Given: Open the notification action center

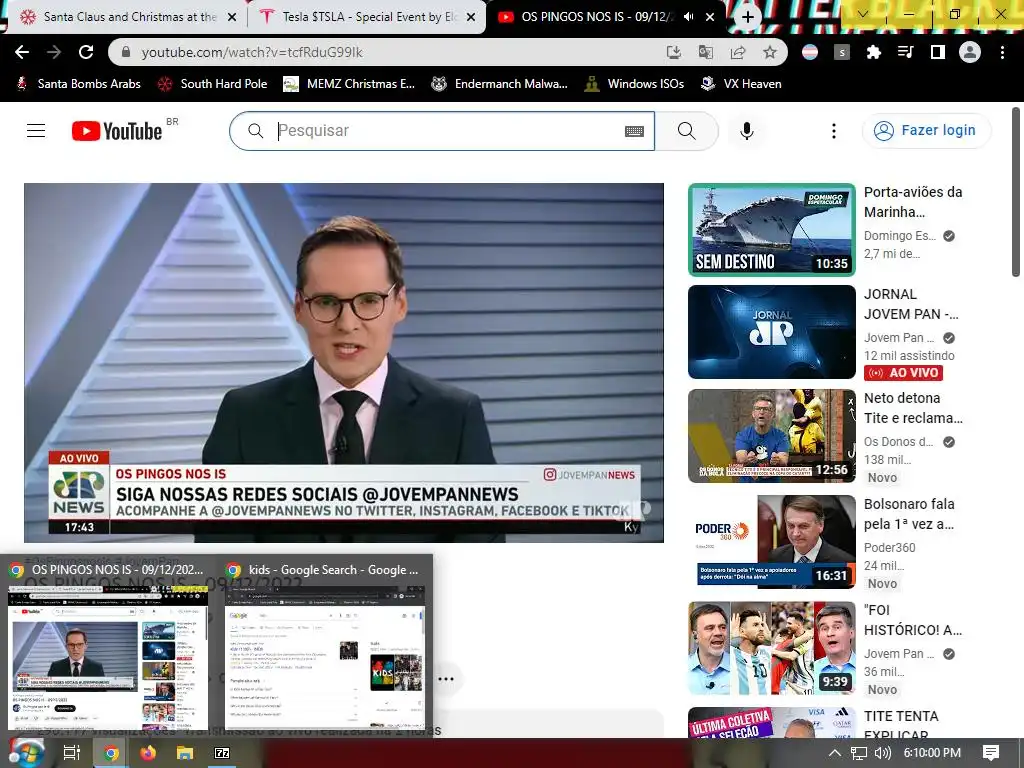Looking at the screenshot, I should 991,753.
